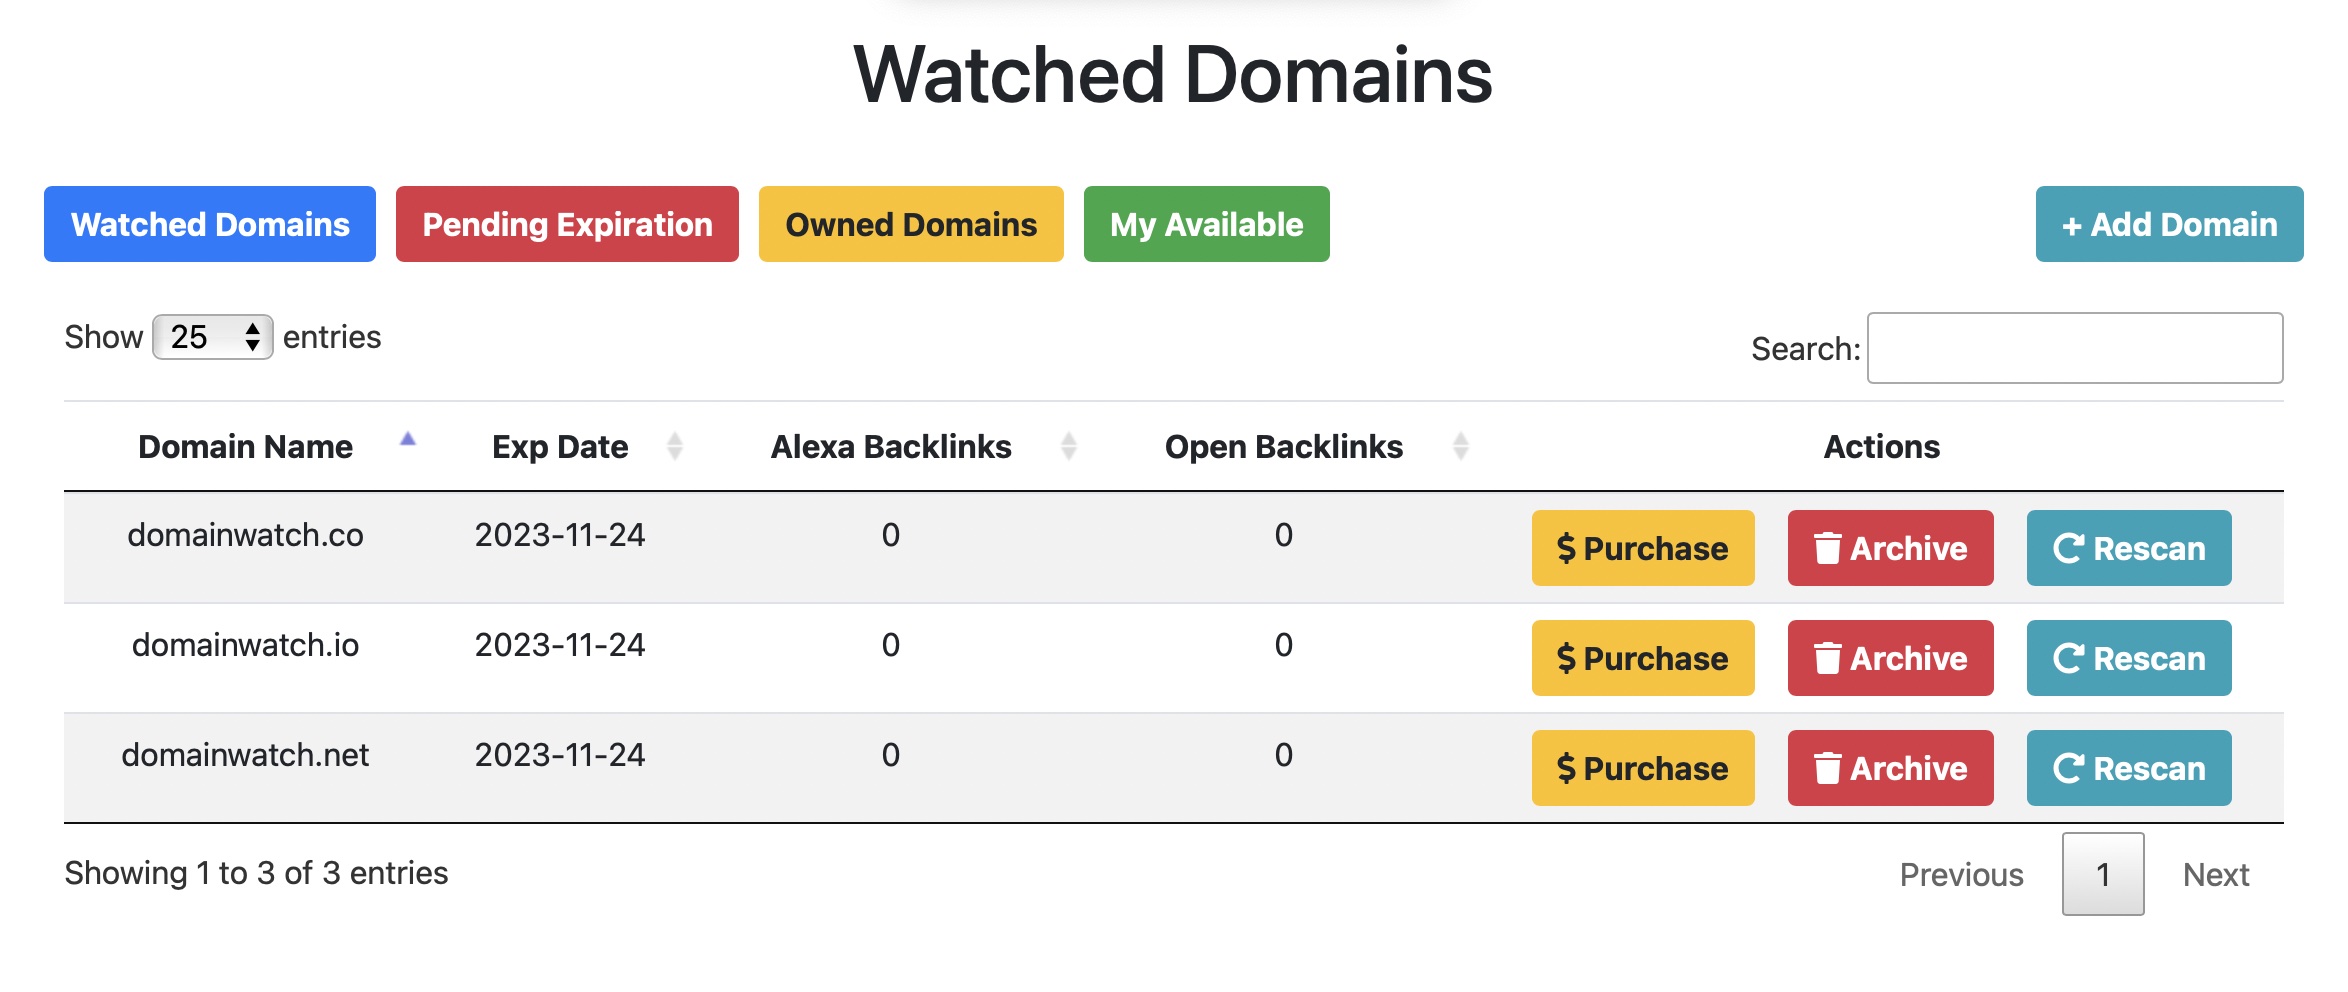Go to the Next page
Screen dimensions: 2348x992
click(2215, 874)
